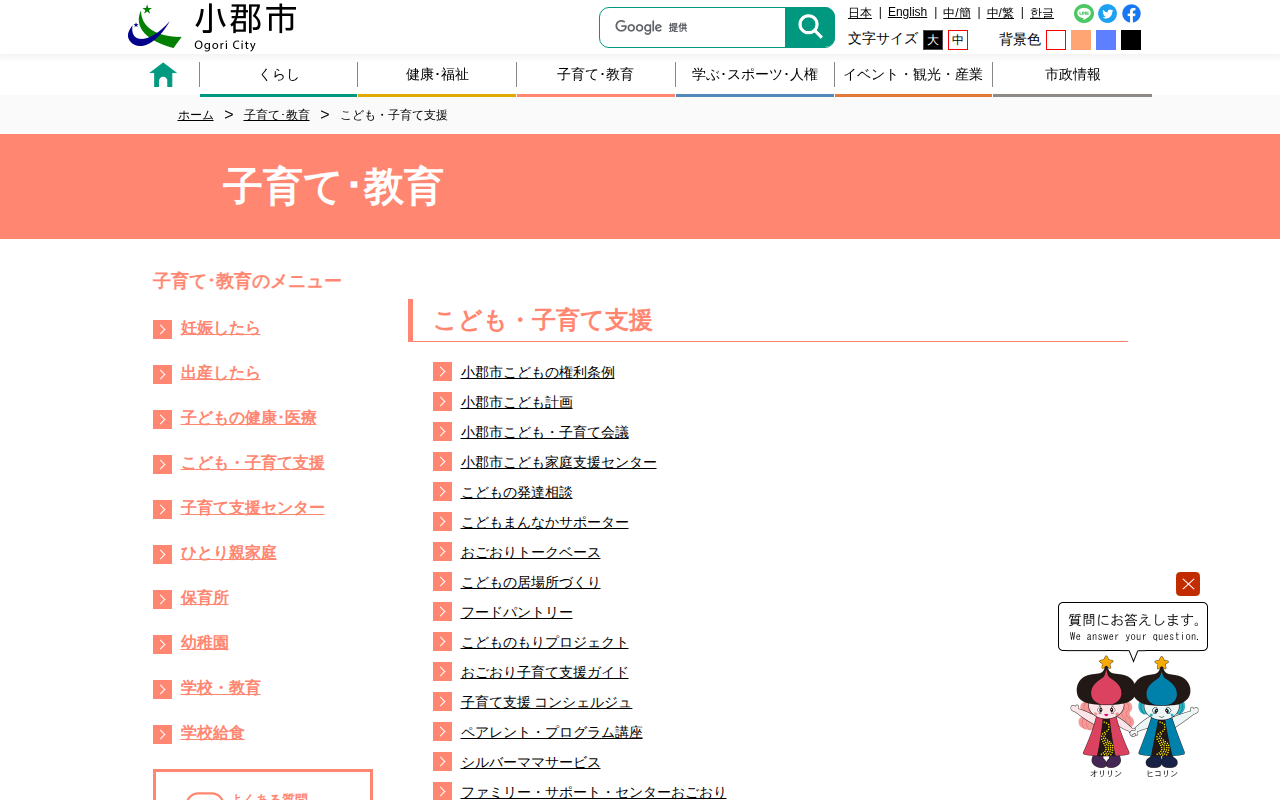
Task: Go to 子育て･教育 breadcrumb link
Action: (277, 115)
